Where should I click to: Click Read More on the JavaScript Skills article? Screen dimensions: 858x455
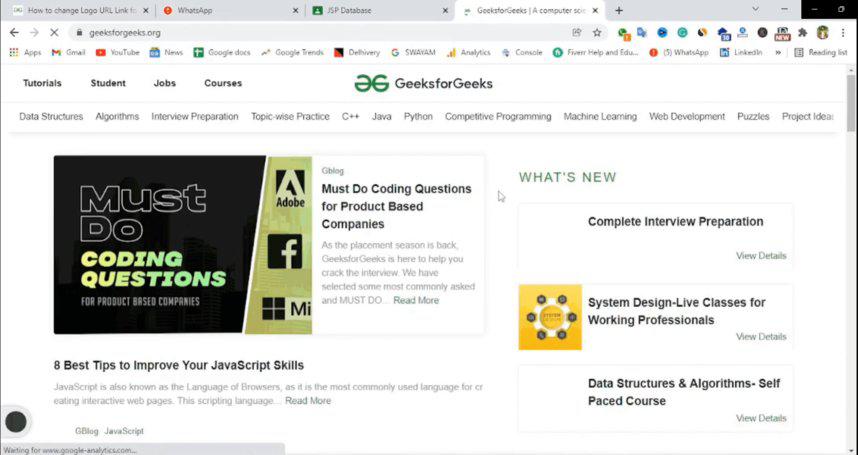(308, 401)
